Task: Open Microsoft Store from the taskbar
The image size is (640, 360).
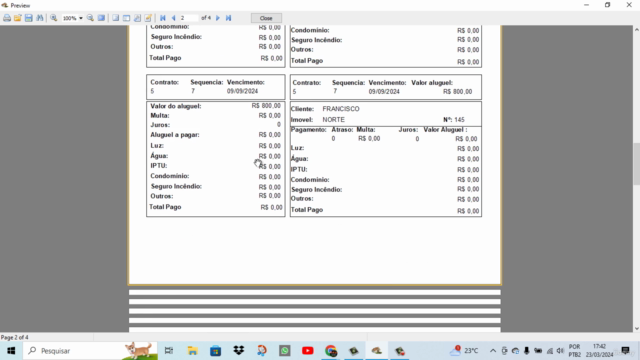Action: tap(216, 351)
